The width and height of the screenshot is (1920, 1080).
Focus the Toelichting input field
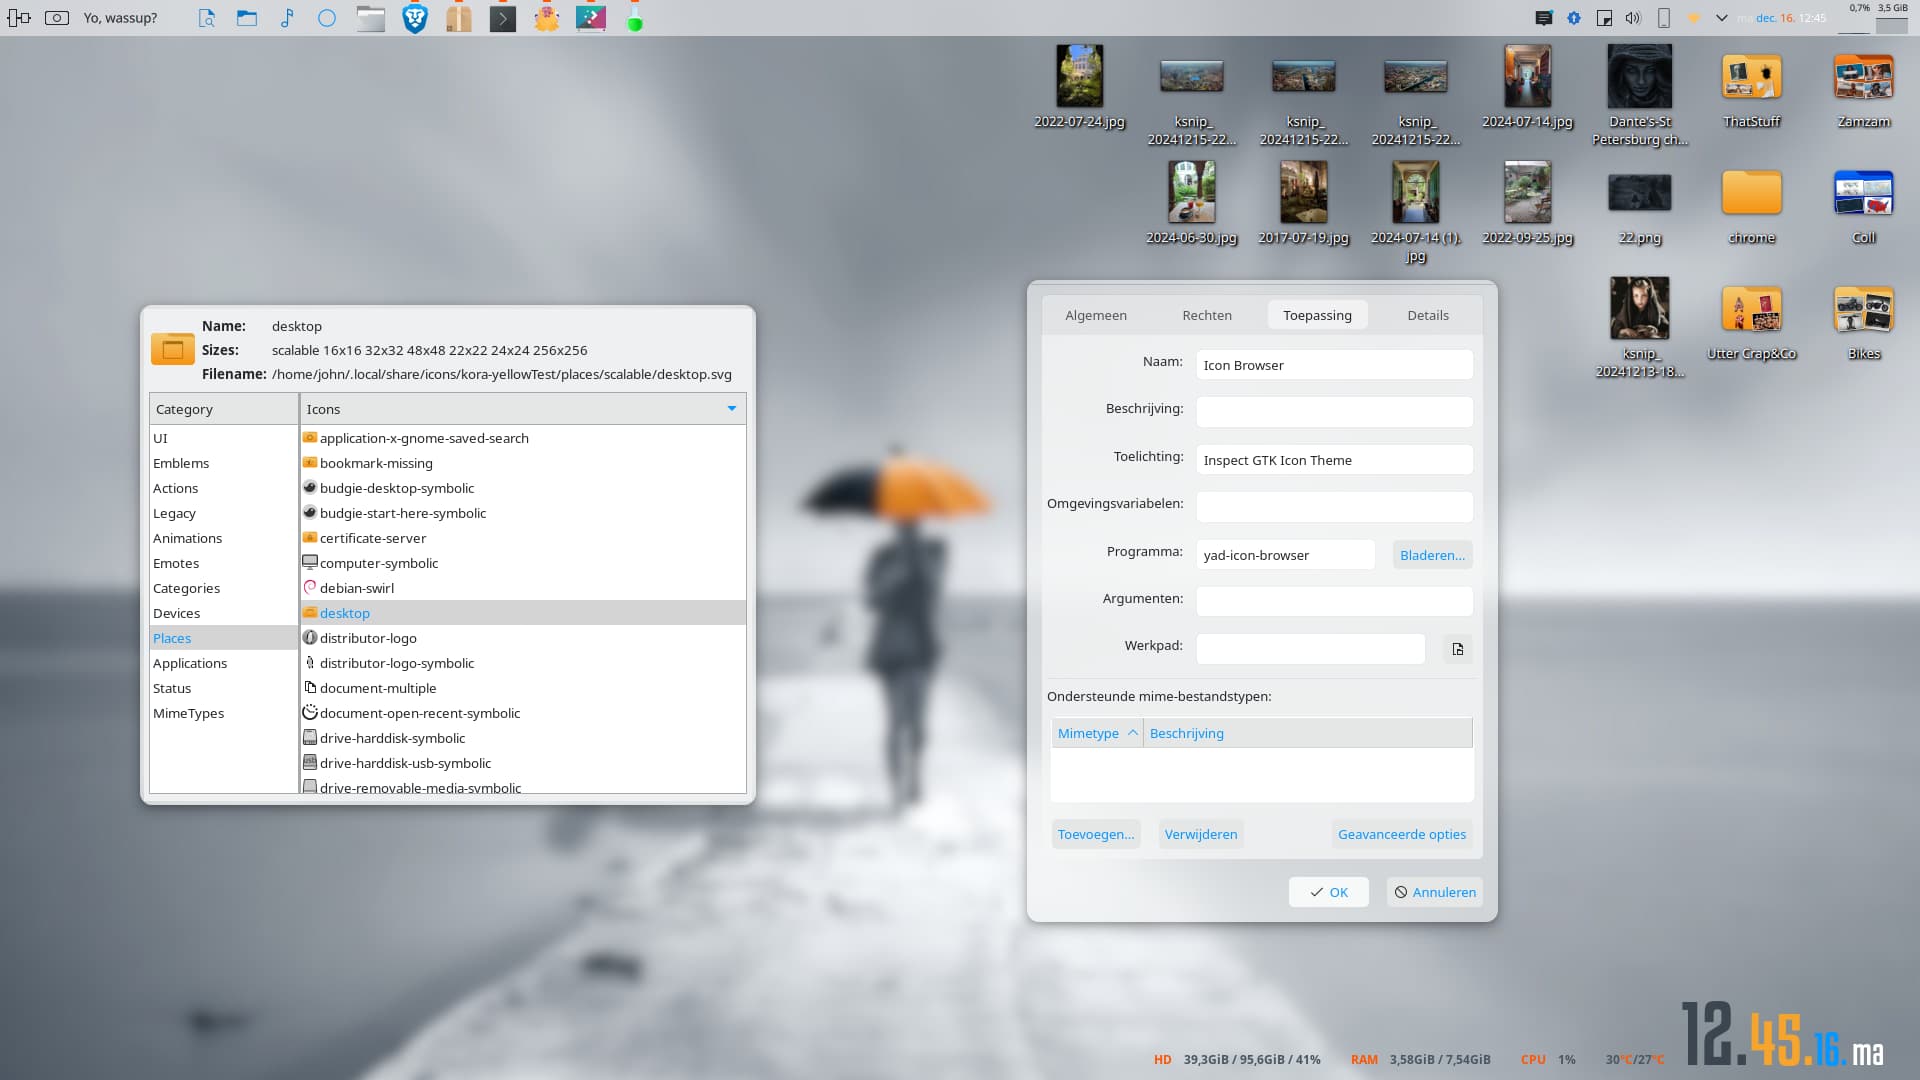(x=1334, y=460)
